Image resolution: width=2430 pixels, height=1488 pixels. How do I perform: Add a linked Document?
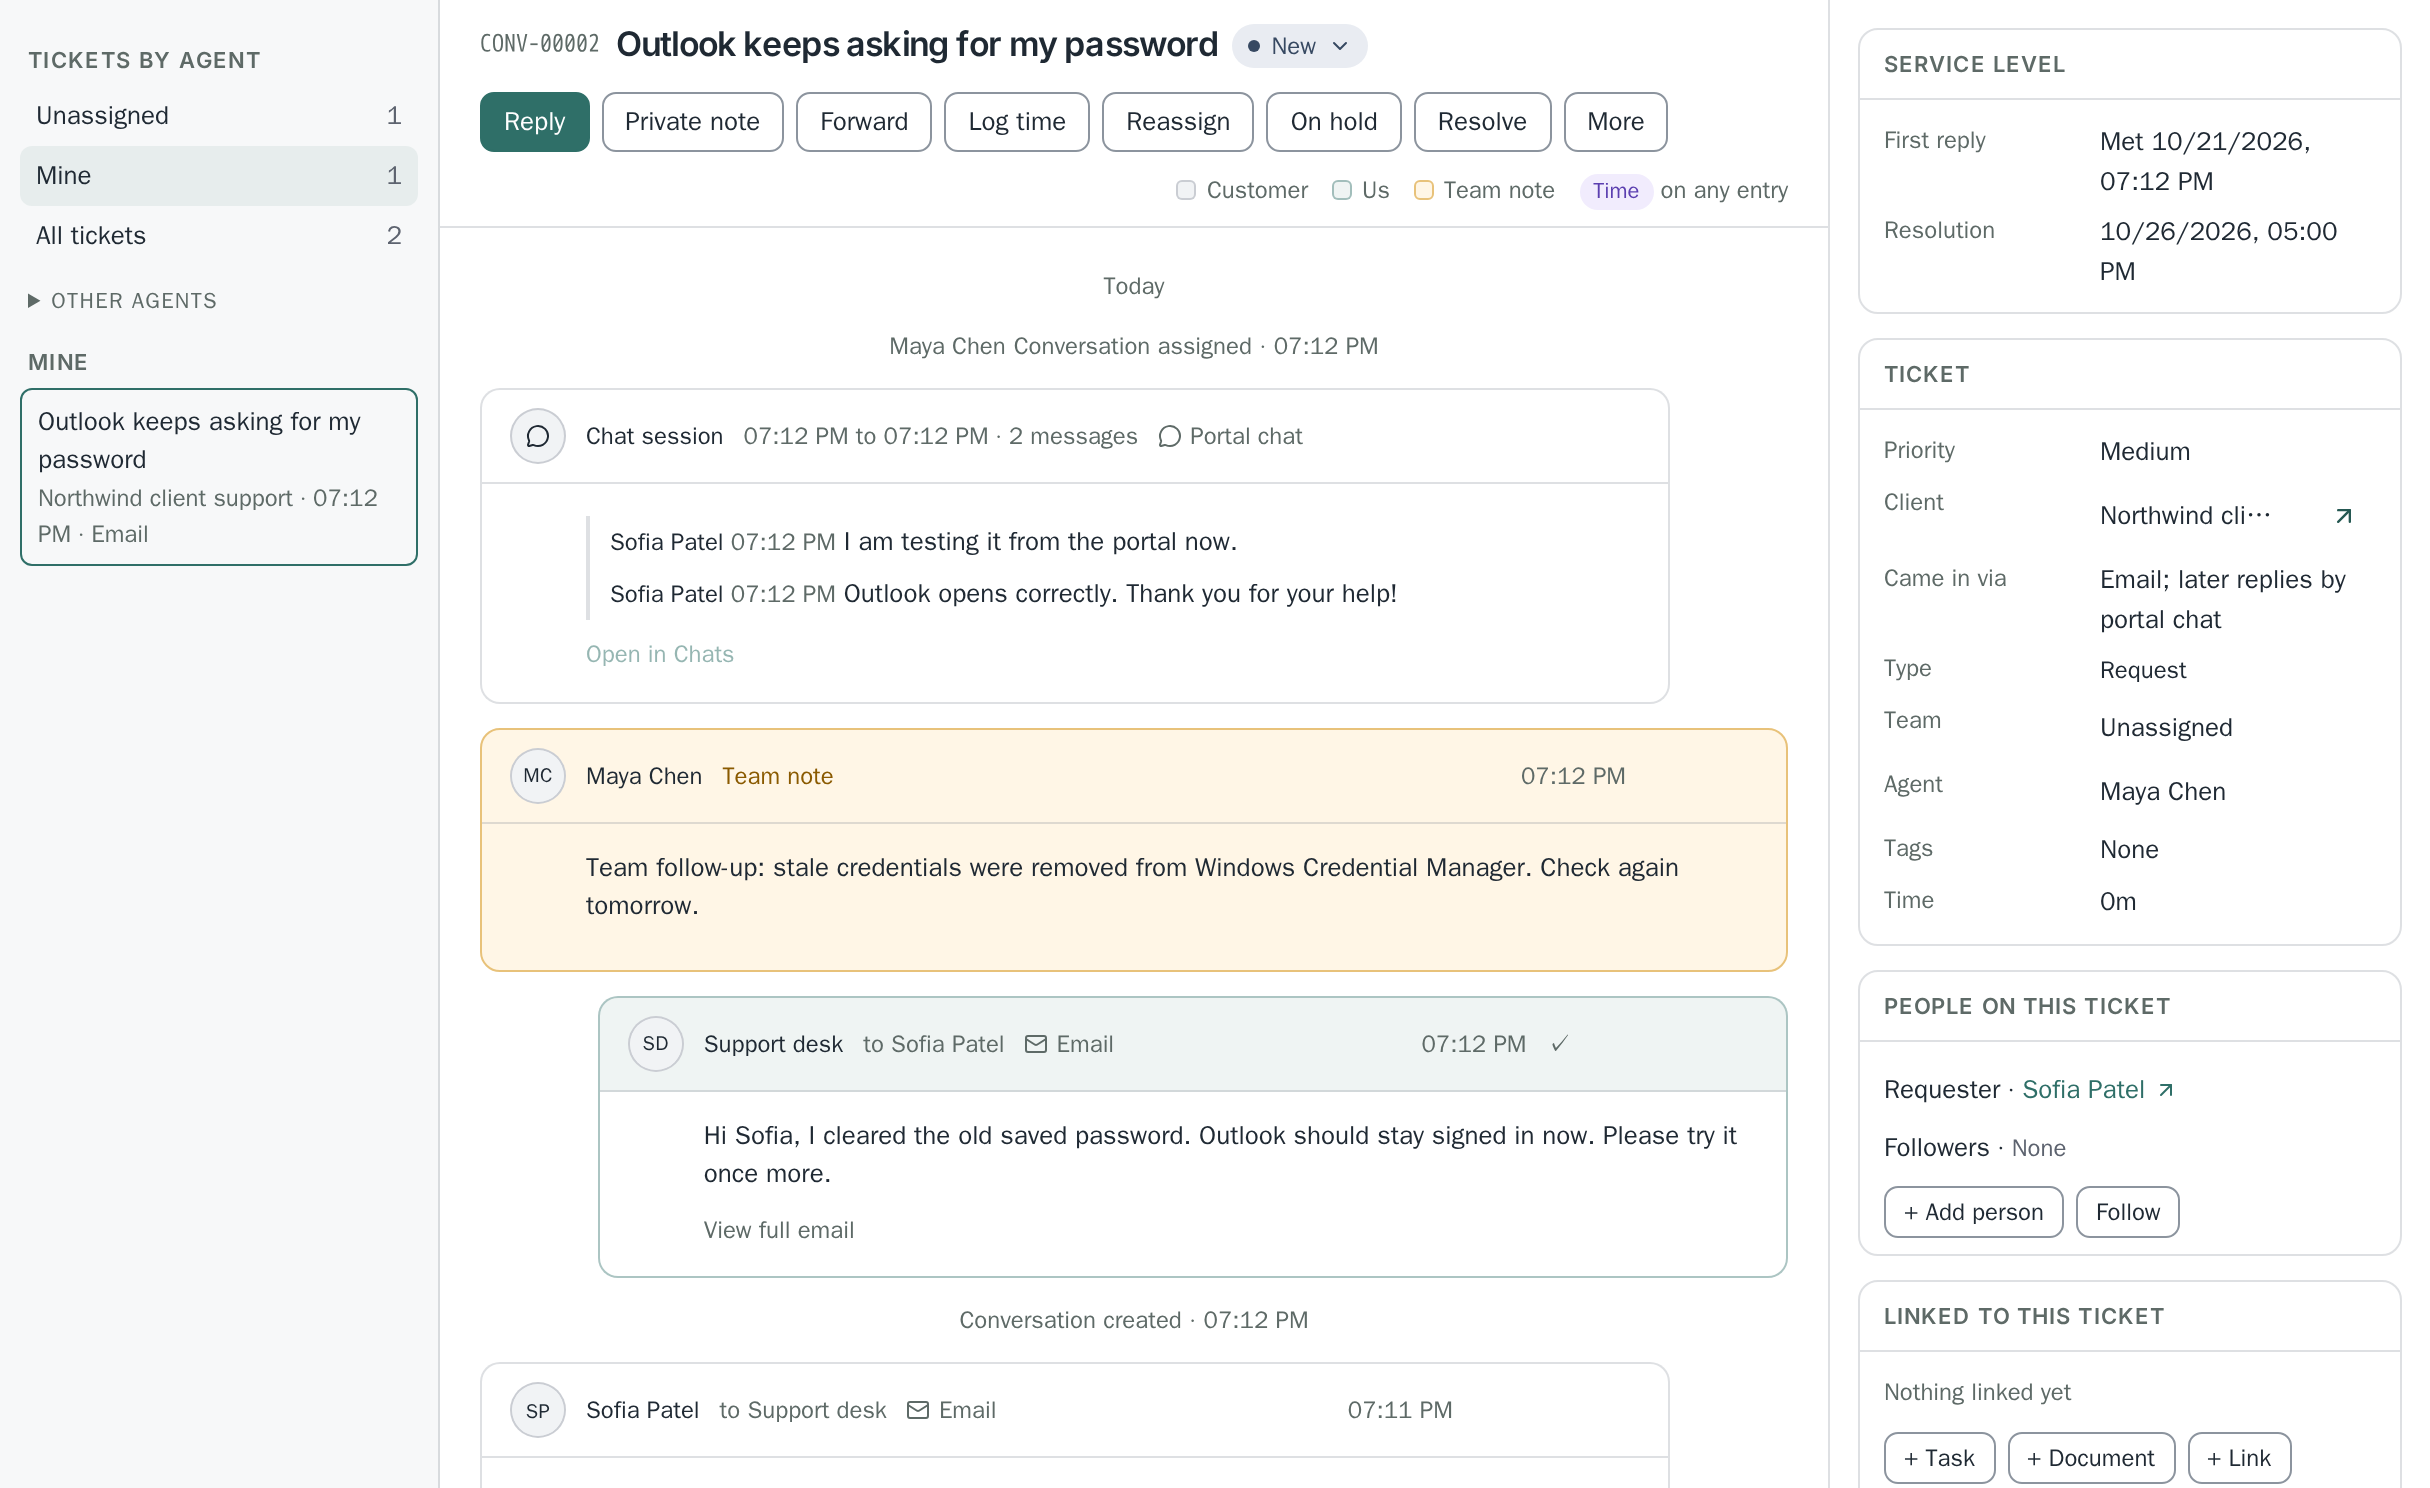point(2091,1458)
